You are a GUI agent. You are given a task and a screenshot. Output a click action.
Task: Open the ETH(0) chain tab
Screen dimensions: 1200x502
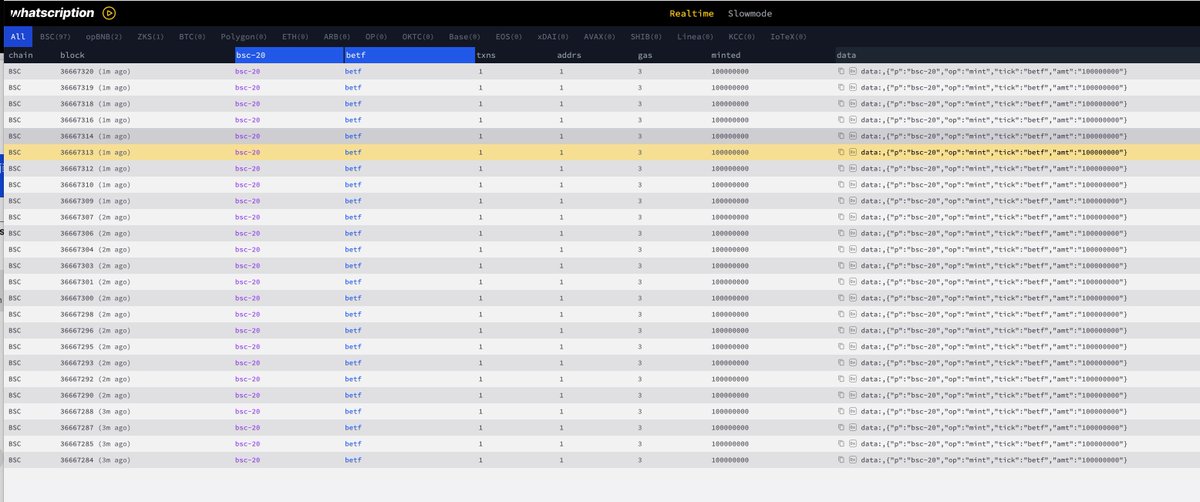(297, 36)
